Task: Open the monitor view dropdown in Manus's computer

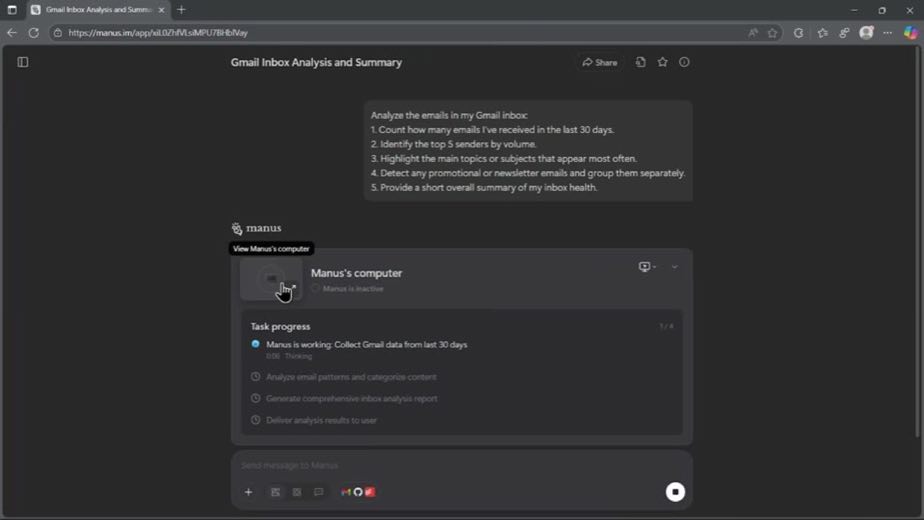Action: point(647,267)
